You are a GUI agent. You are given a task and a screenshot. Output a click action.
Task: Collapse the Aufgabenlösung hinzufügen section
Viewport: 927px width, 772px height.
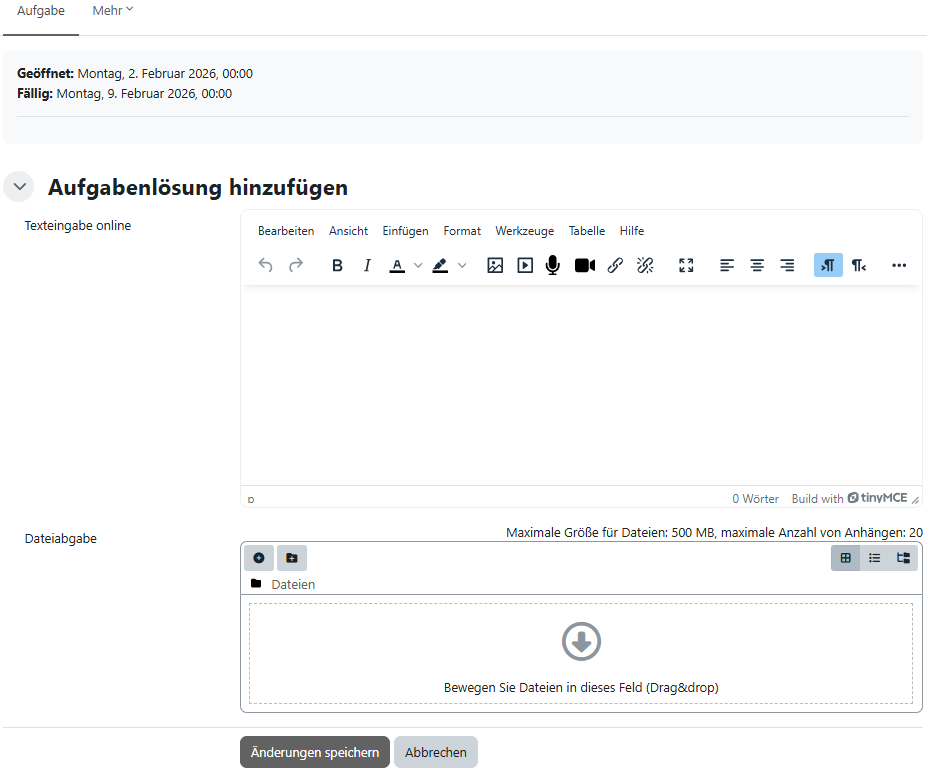pyautogui.click(x=19, y=187)
